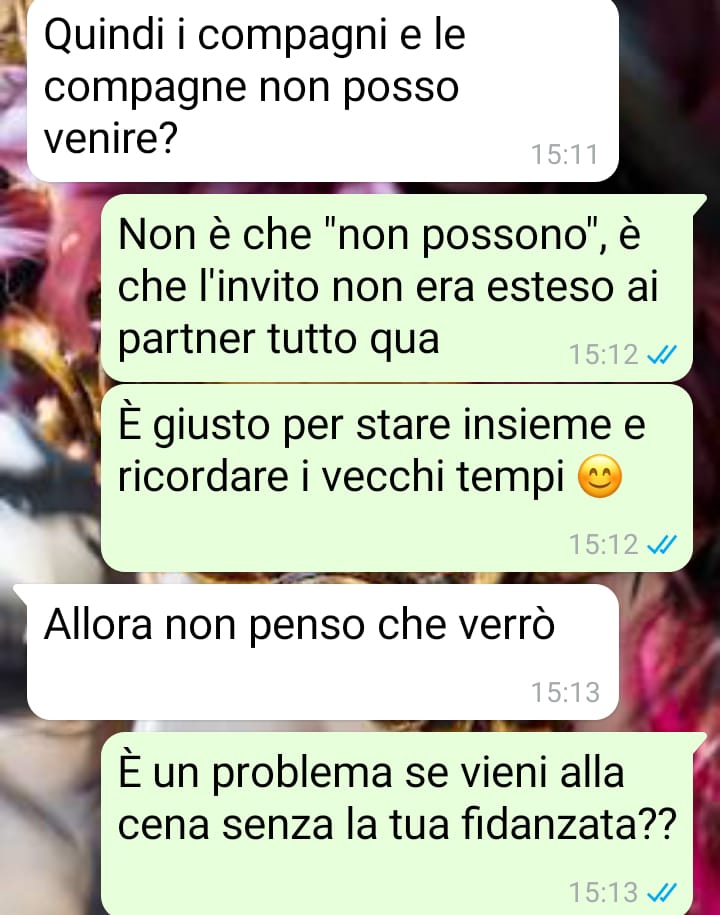Select the green message starting "Non è che"
The image size is (720, 915).
point(397,288)
